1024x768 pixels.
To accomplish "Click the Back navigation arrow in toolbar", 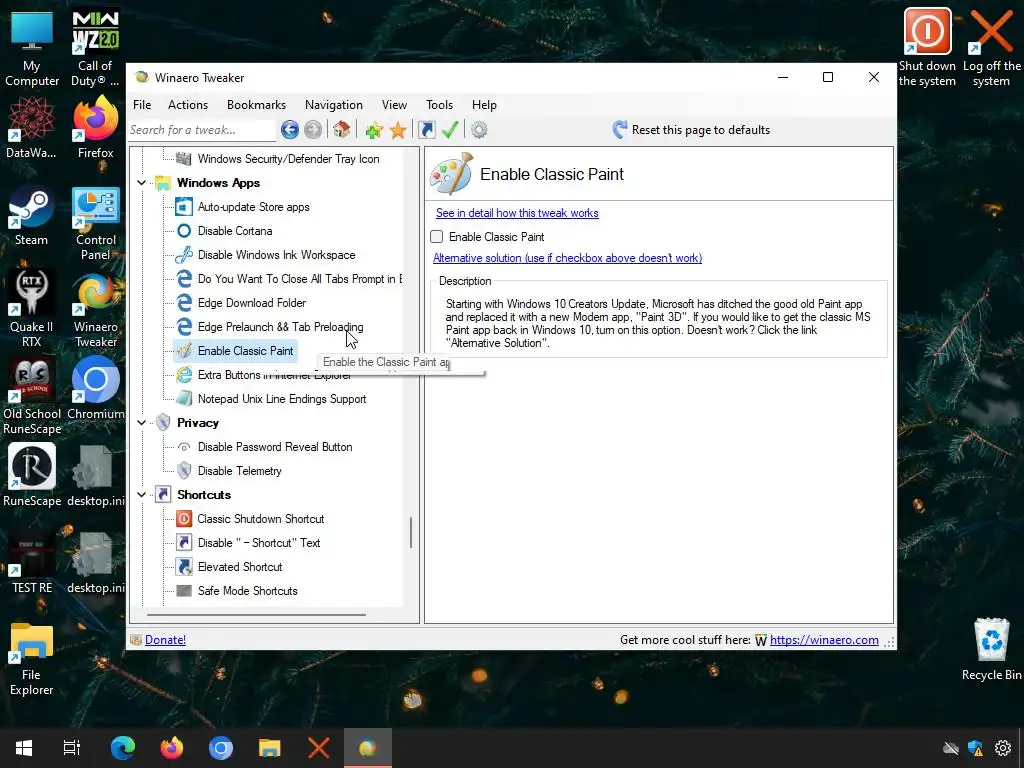I will pyautogui.click(x=290, y=130).
